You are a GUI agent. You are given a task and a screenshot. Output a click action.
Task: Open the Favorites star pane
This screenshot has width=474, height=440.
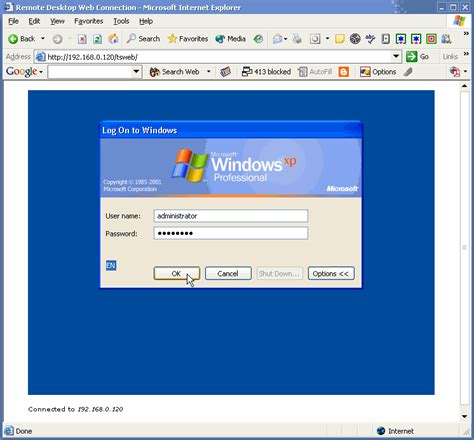(x=188, y=39)
